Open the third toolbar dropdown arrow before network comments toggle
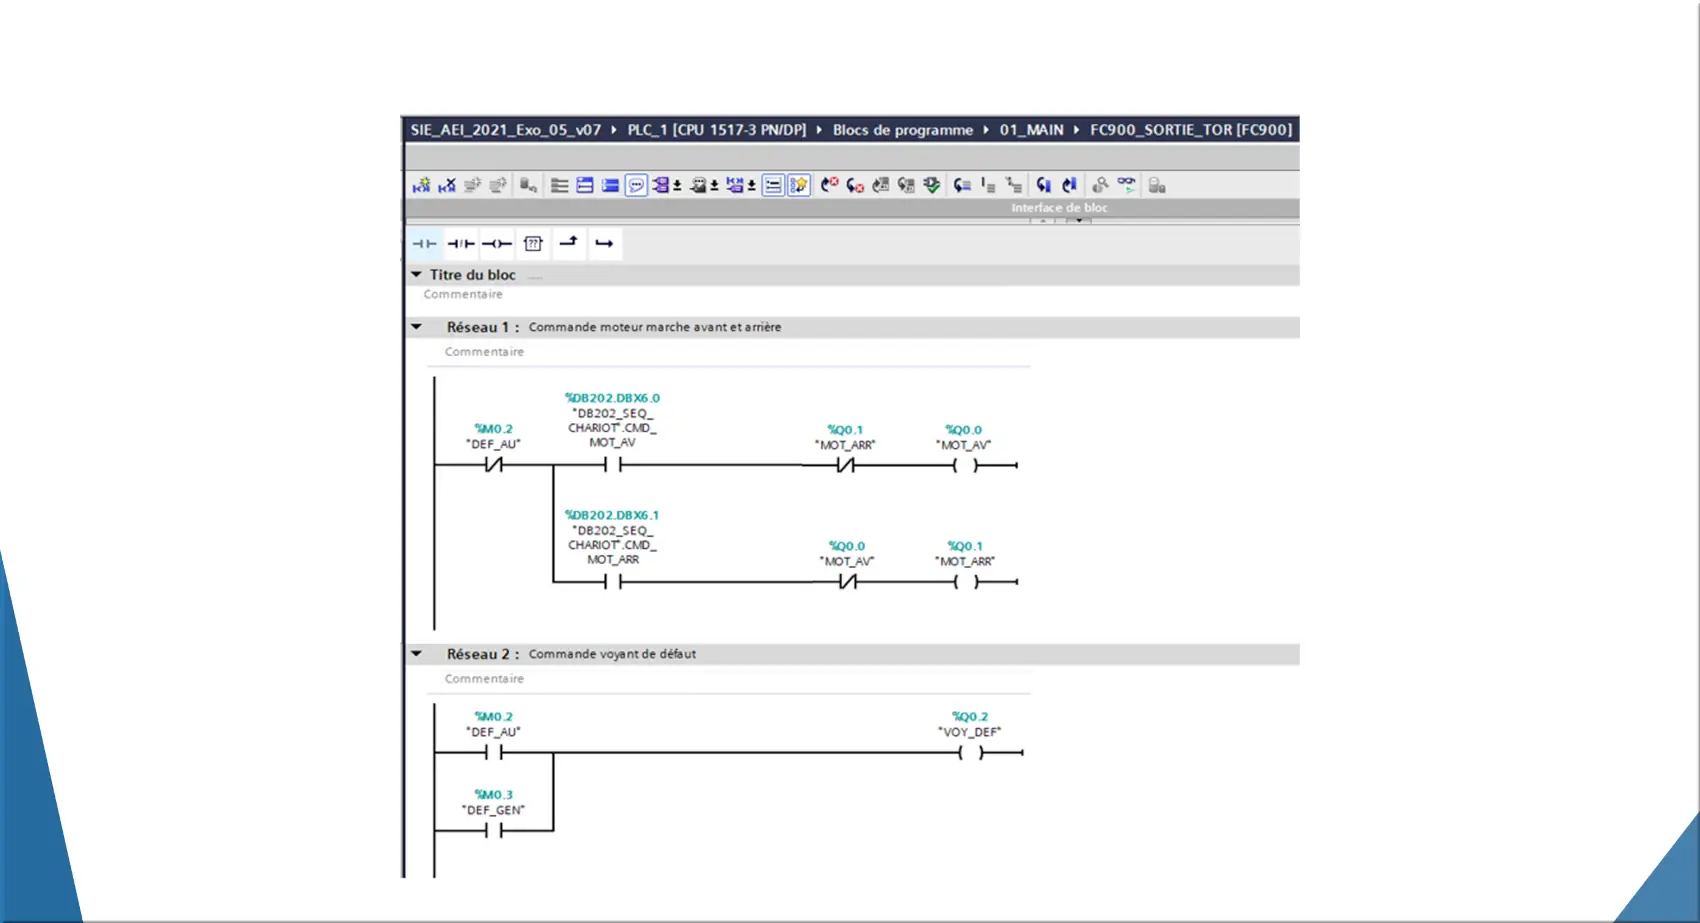 tap(751, 186)
